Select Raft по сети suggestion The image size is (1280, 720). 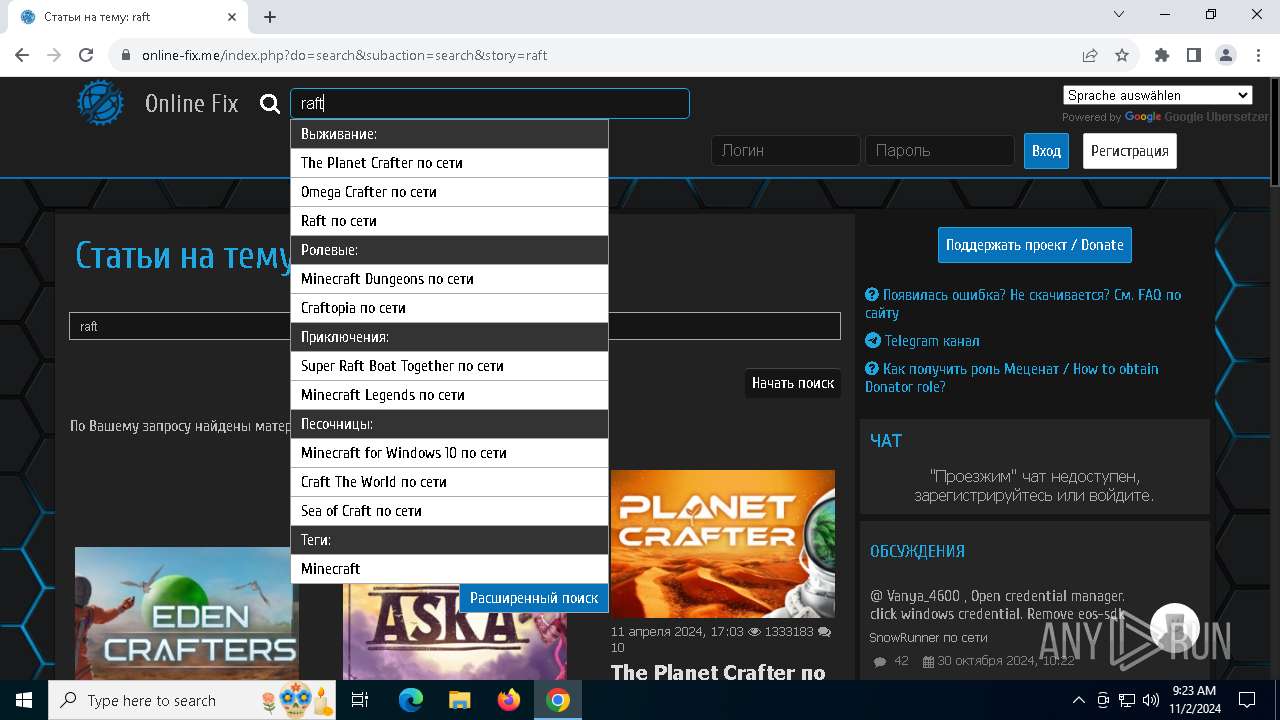tap(449, 220)
